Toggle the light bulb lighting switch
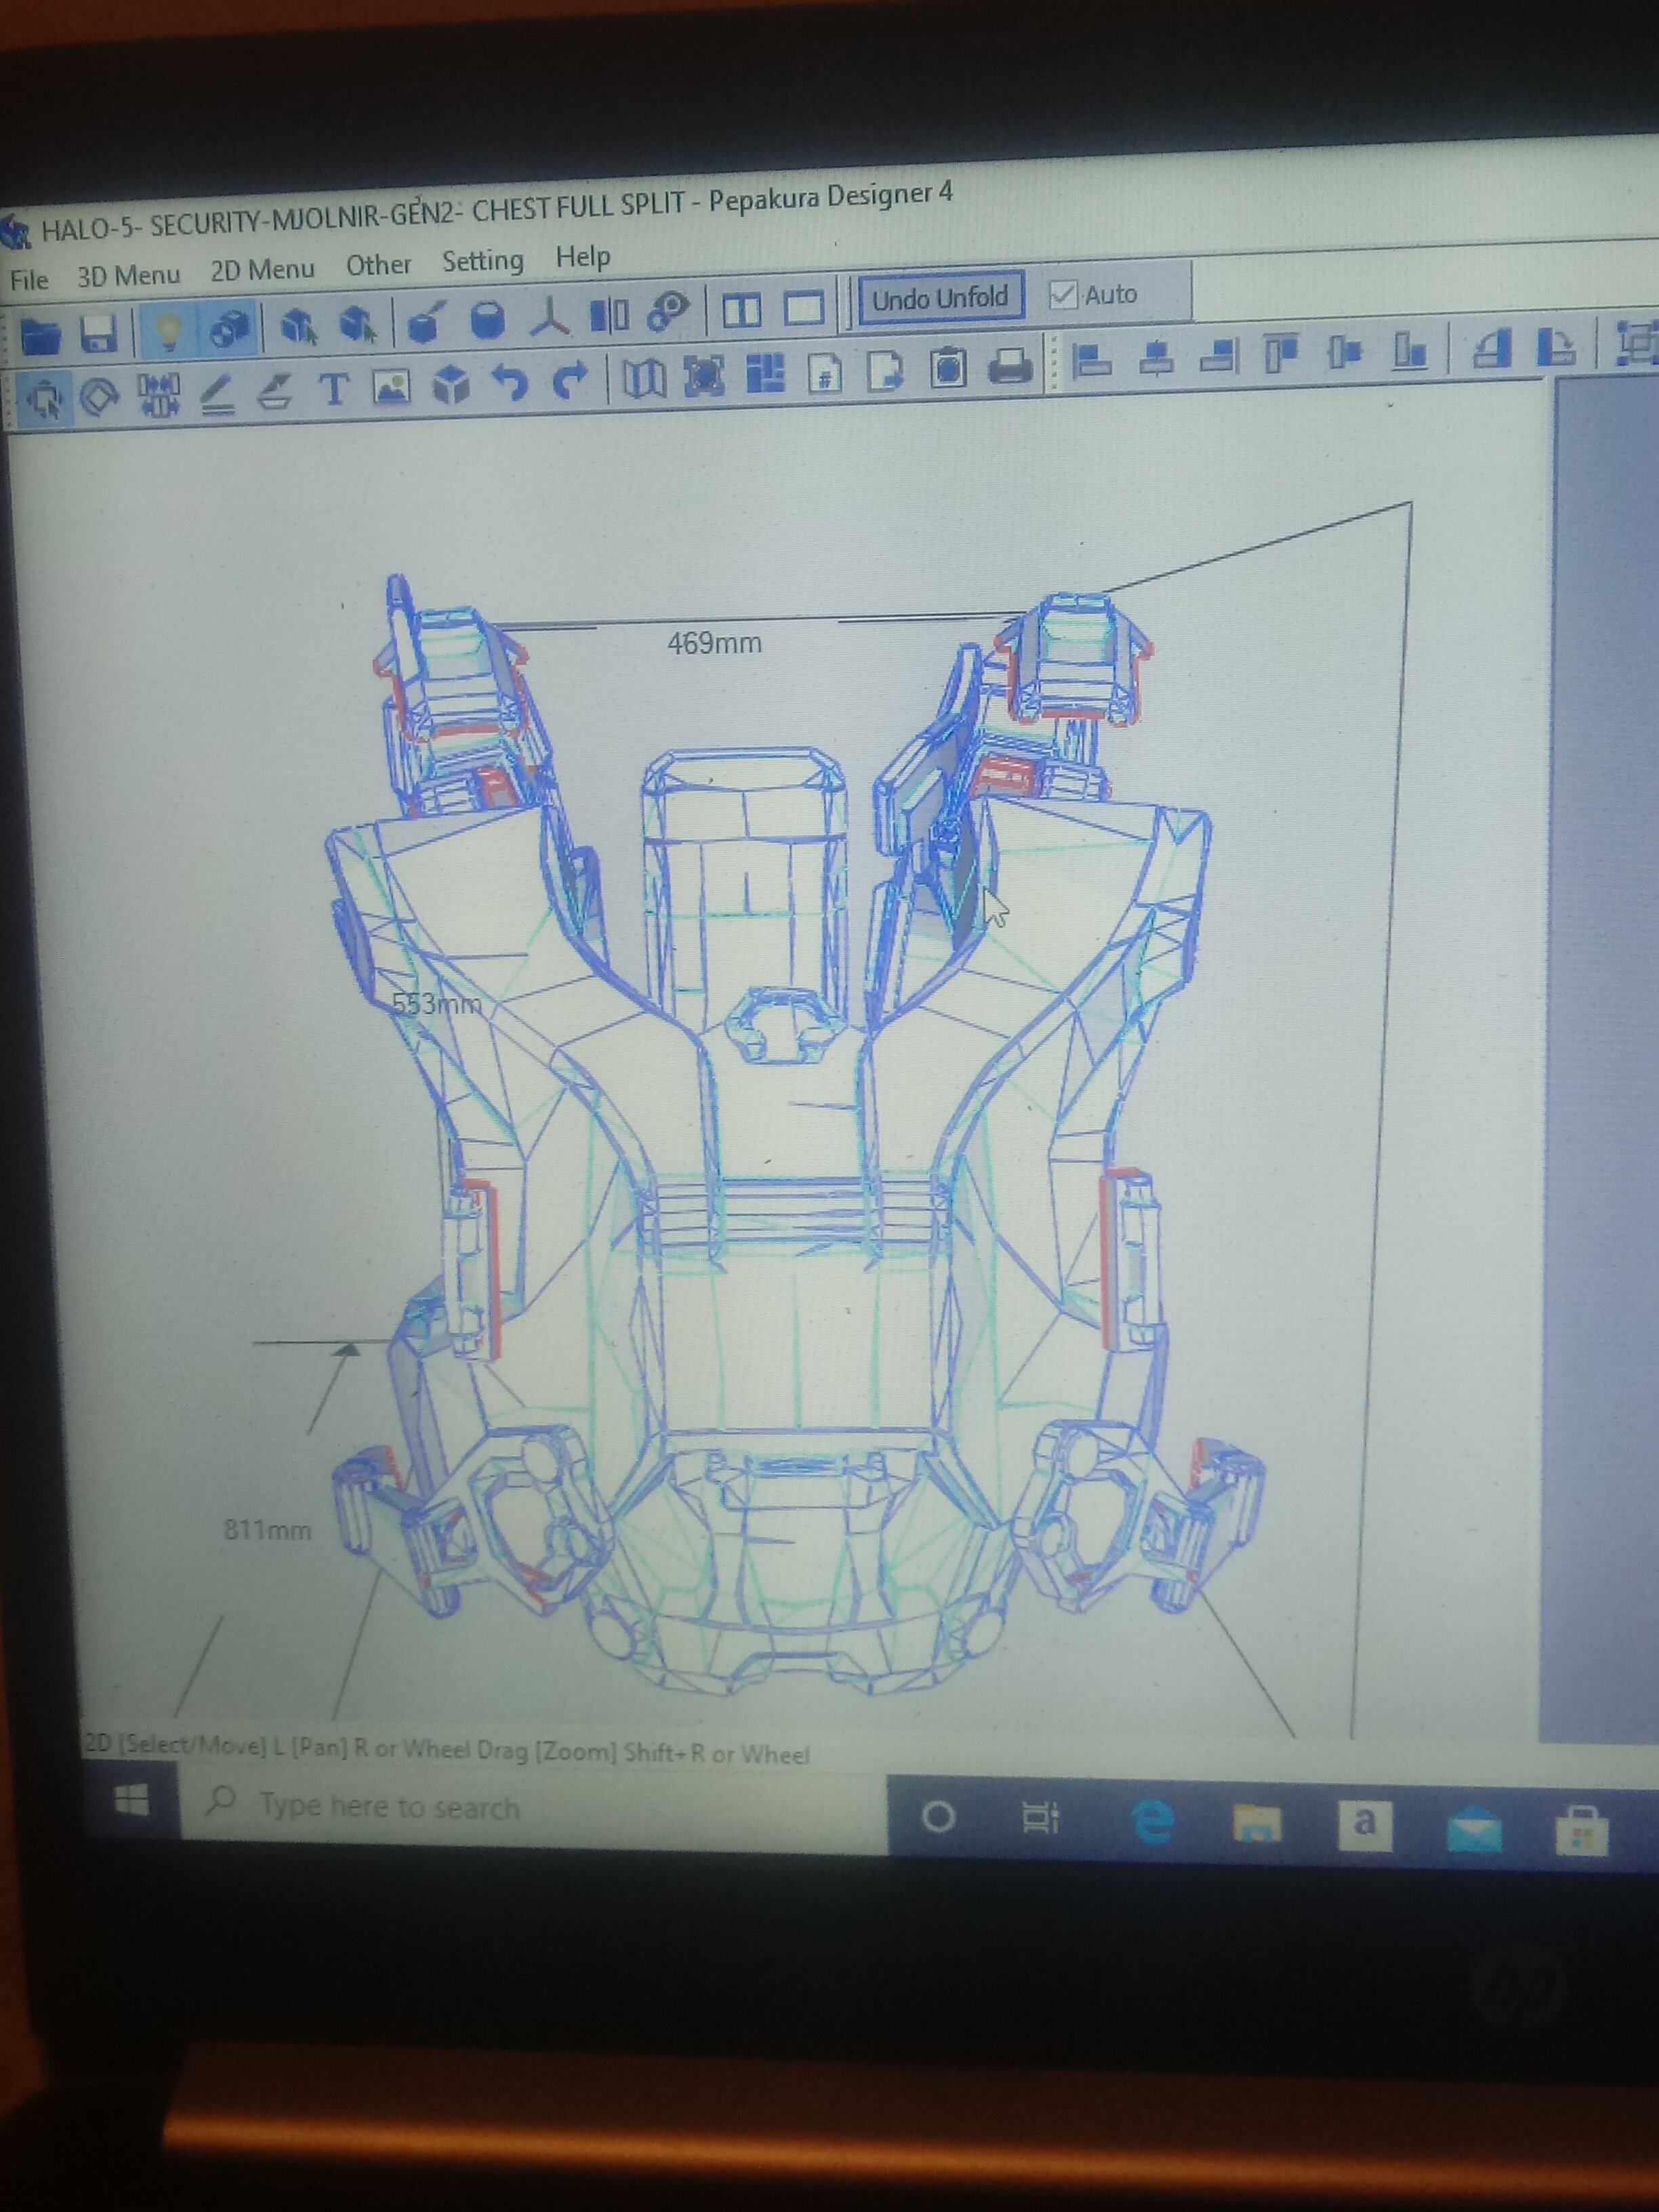Viewport: 1659px width, 2212px height. (168, 331)
